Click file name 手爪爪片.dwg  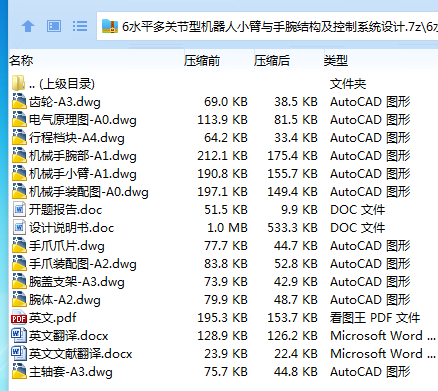coord(67,246)
